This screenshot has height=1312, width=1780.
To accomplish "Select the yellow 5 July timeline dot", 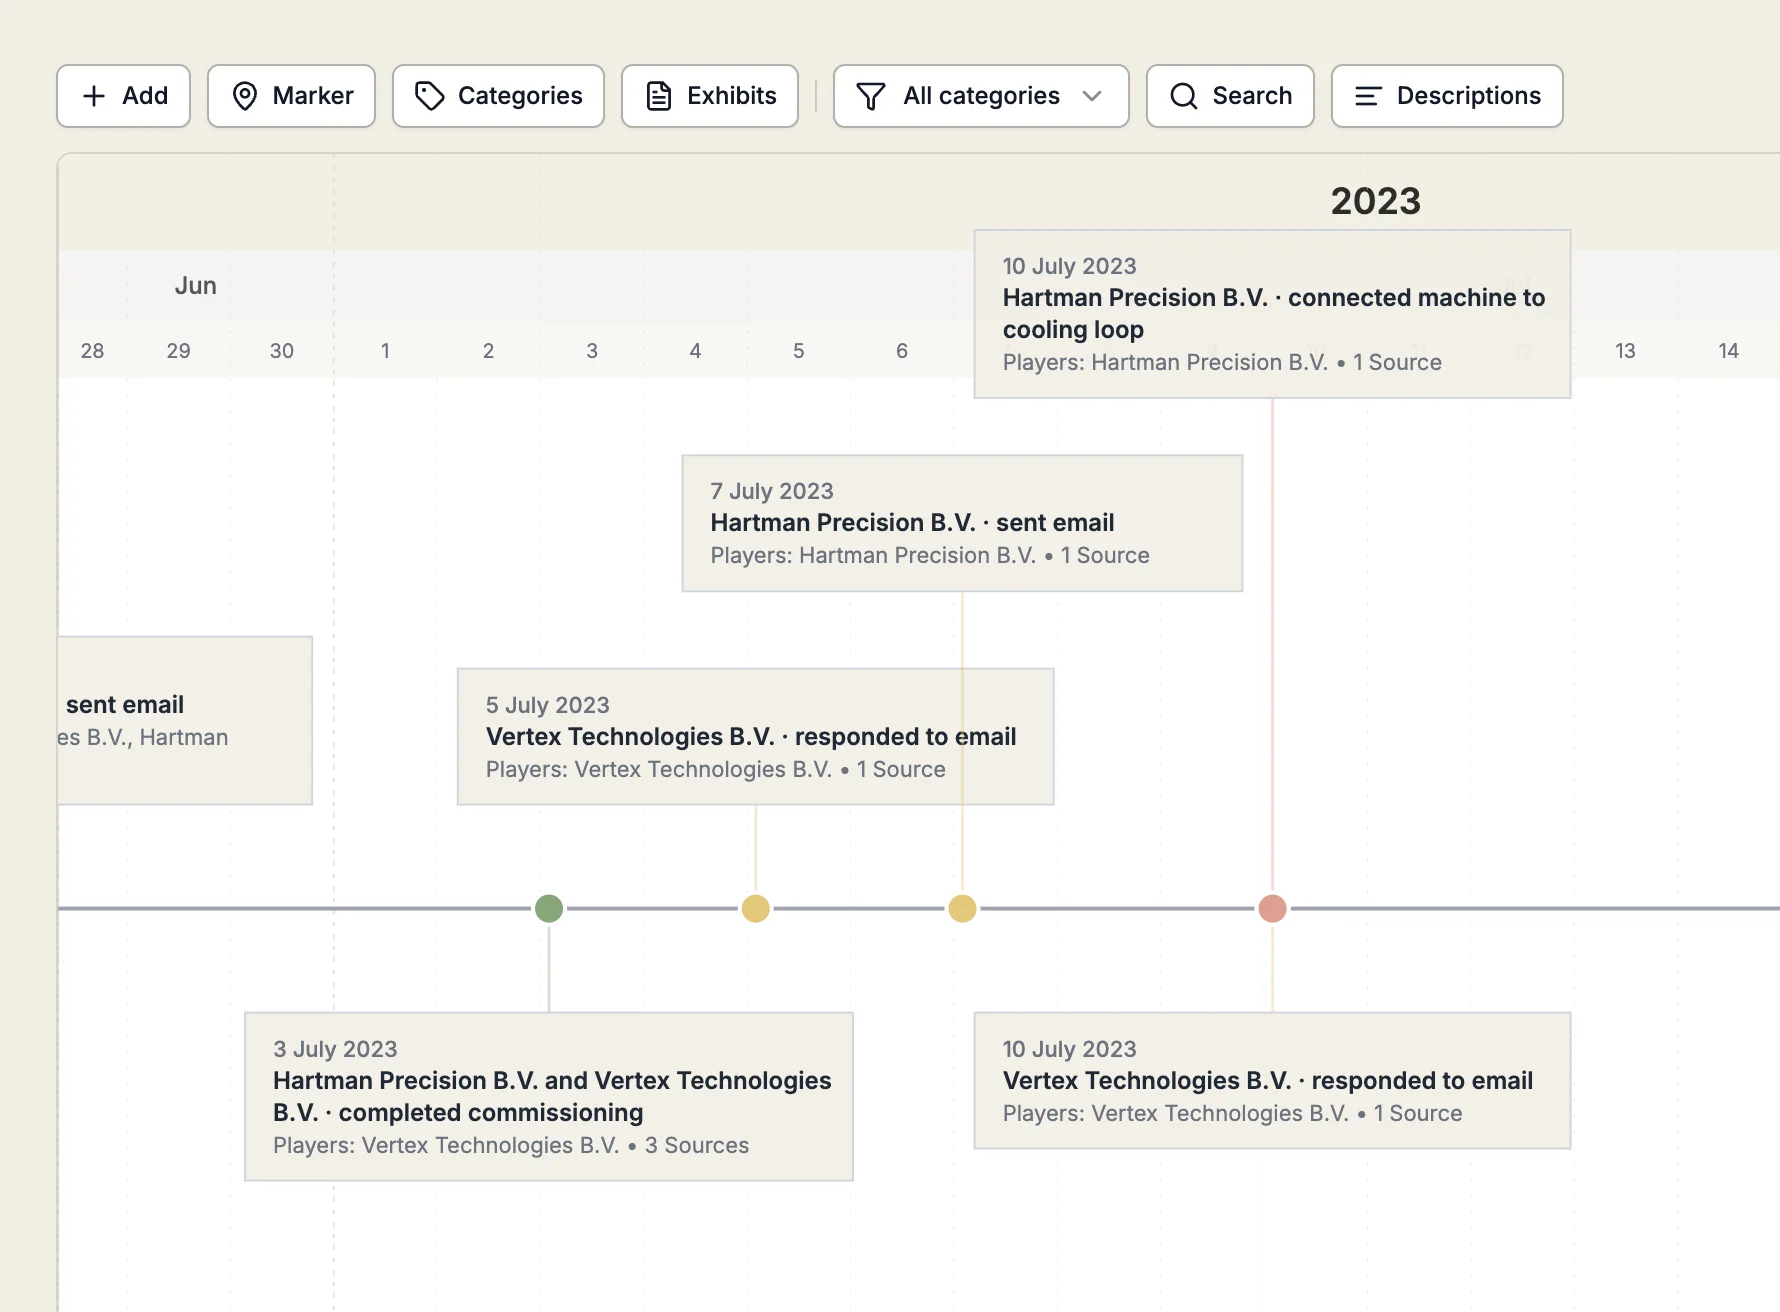I will 756,908.
